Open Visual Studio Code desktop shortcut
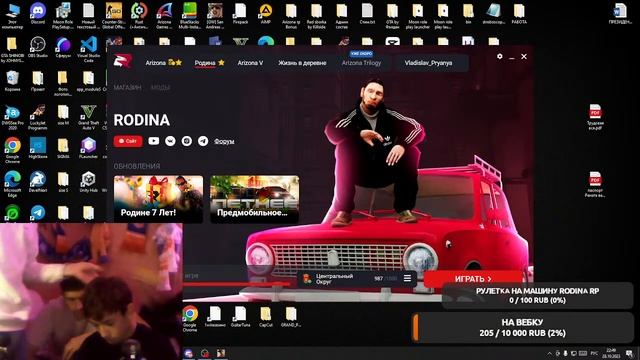The image size is (640, 360). [x=88, y=49]
